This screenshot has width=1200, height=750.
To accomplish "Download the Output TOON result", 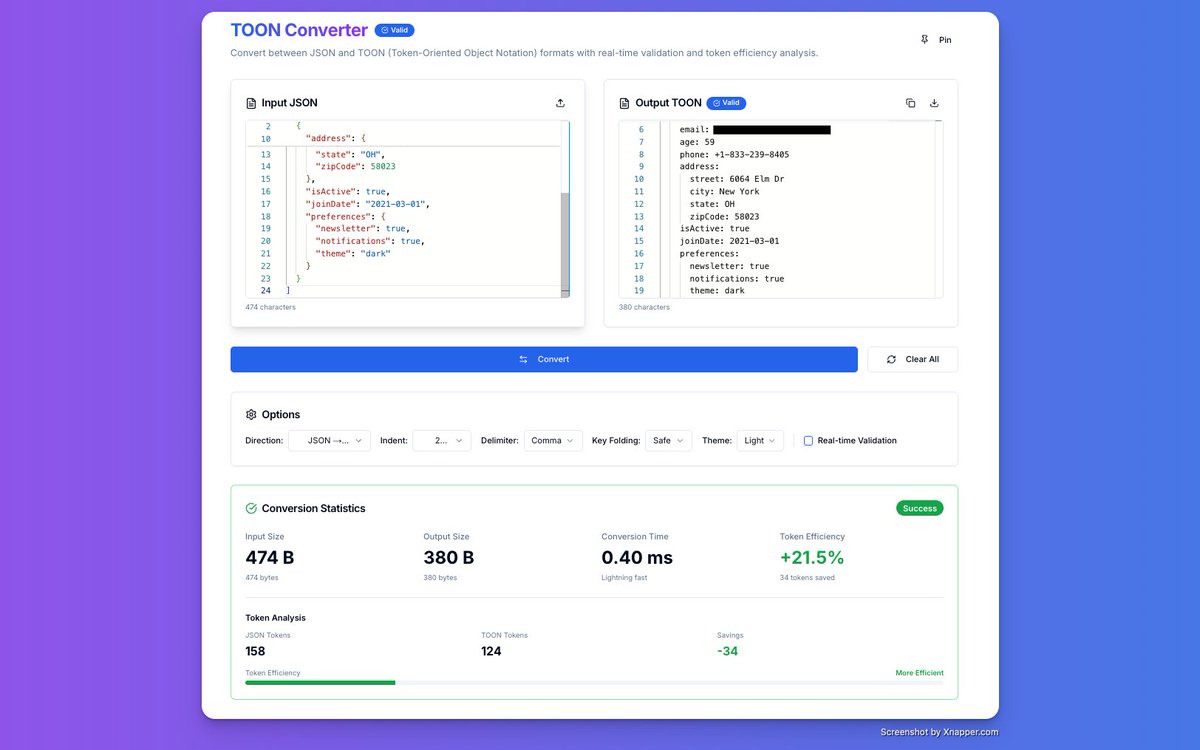I will tap(934, 103).
